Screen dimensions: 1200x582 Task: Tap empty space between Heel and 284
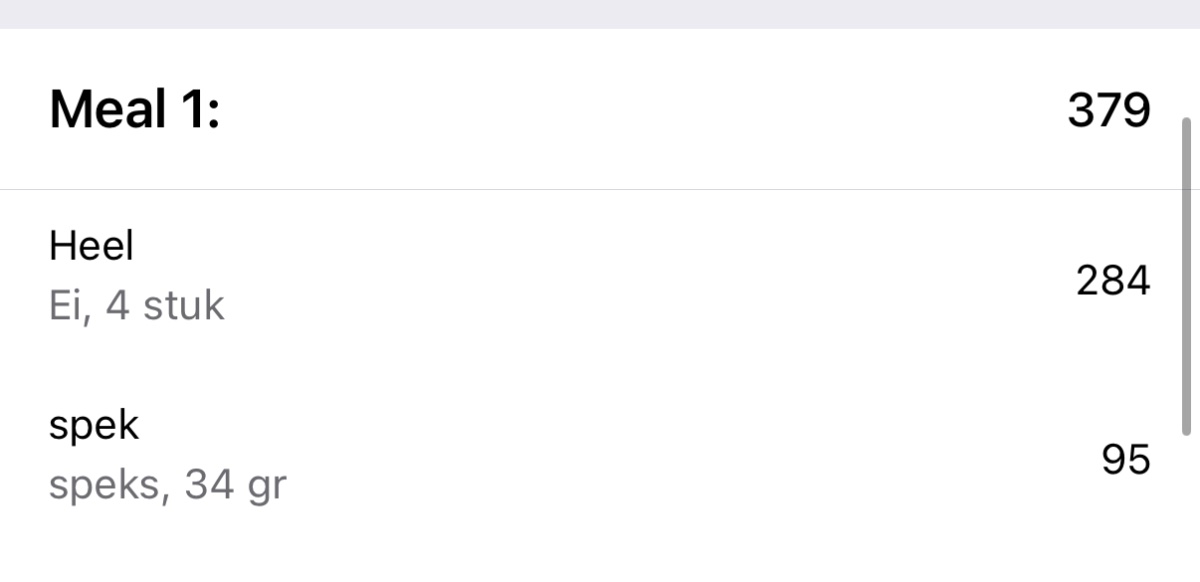tap(600, 277)
